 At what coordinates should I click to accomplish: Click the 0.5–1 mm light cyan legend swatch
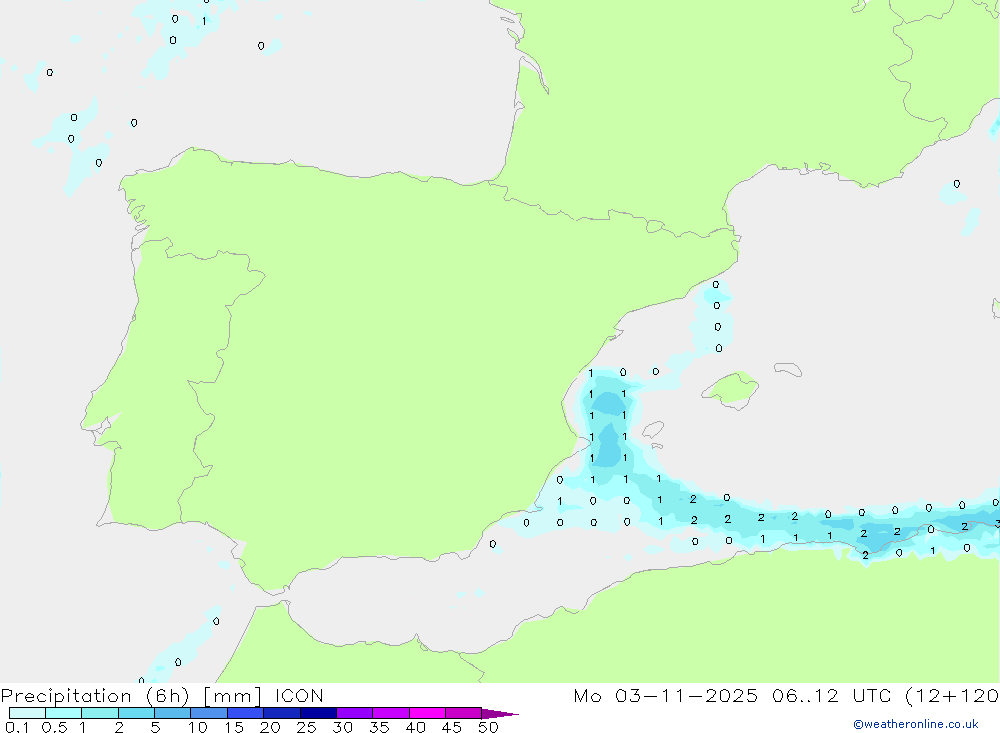(x=63, y=713)
